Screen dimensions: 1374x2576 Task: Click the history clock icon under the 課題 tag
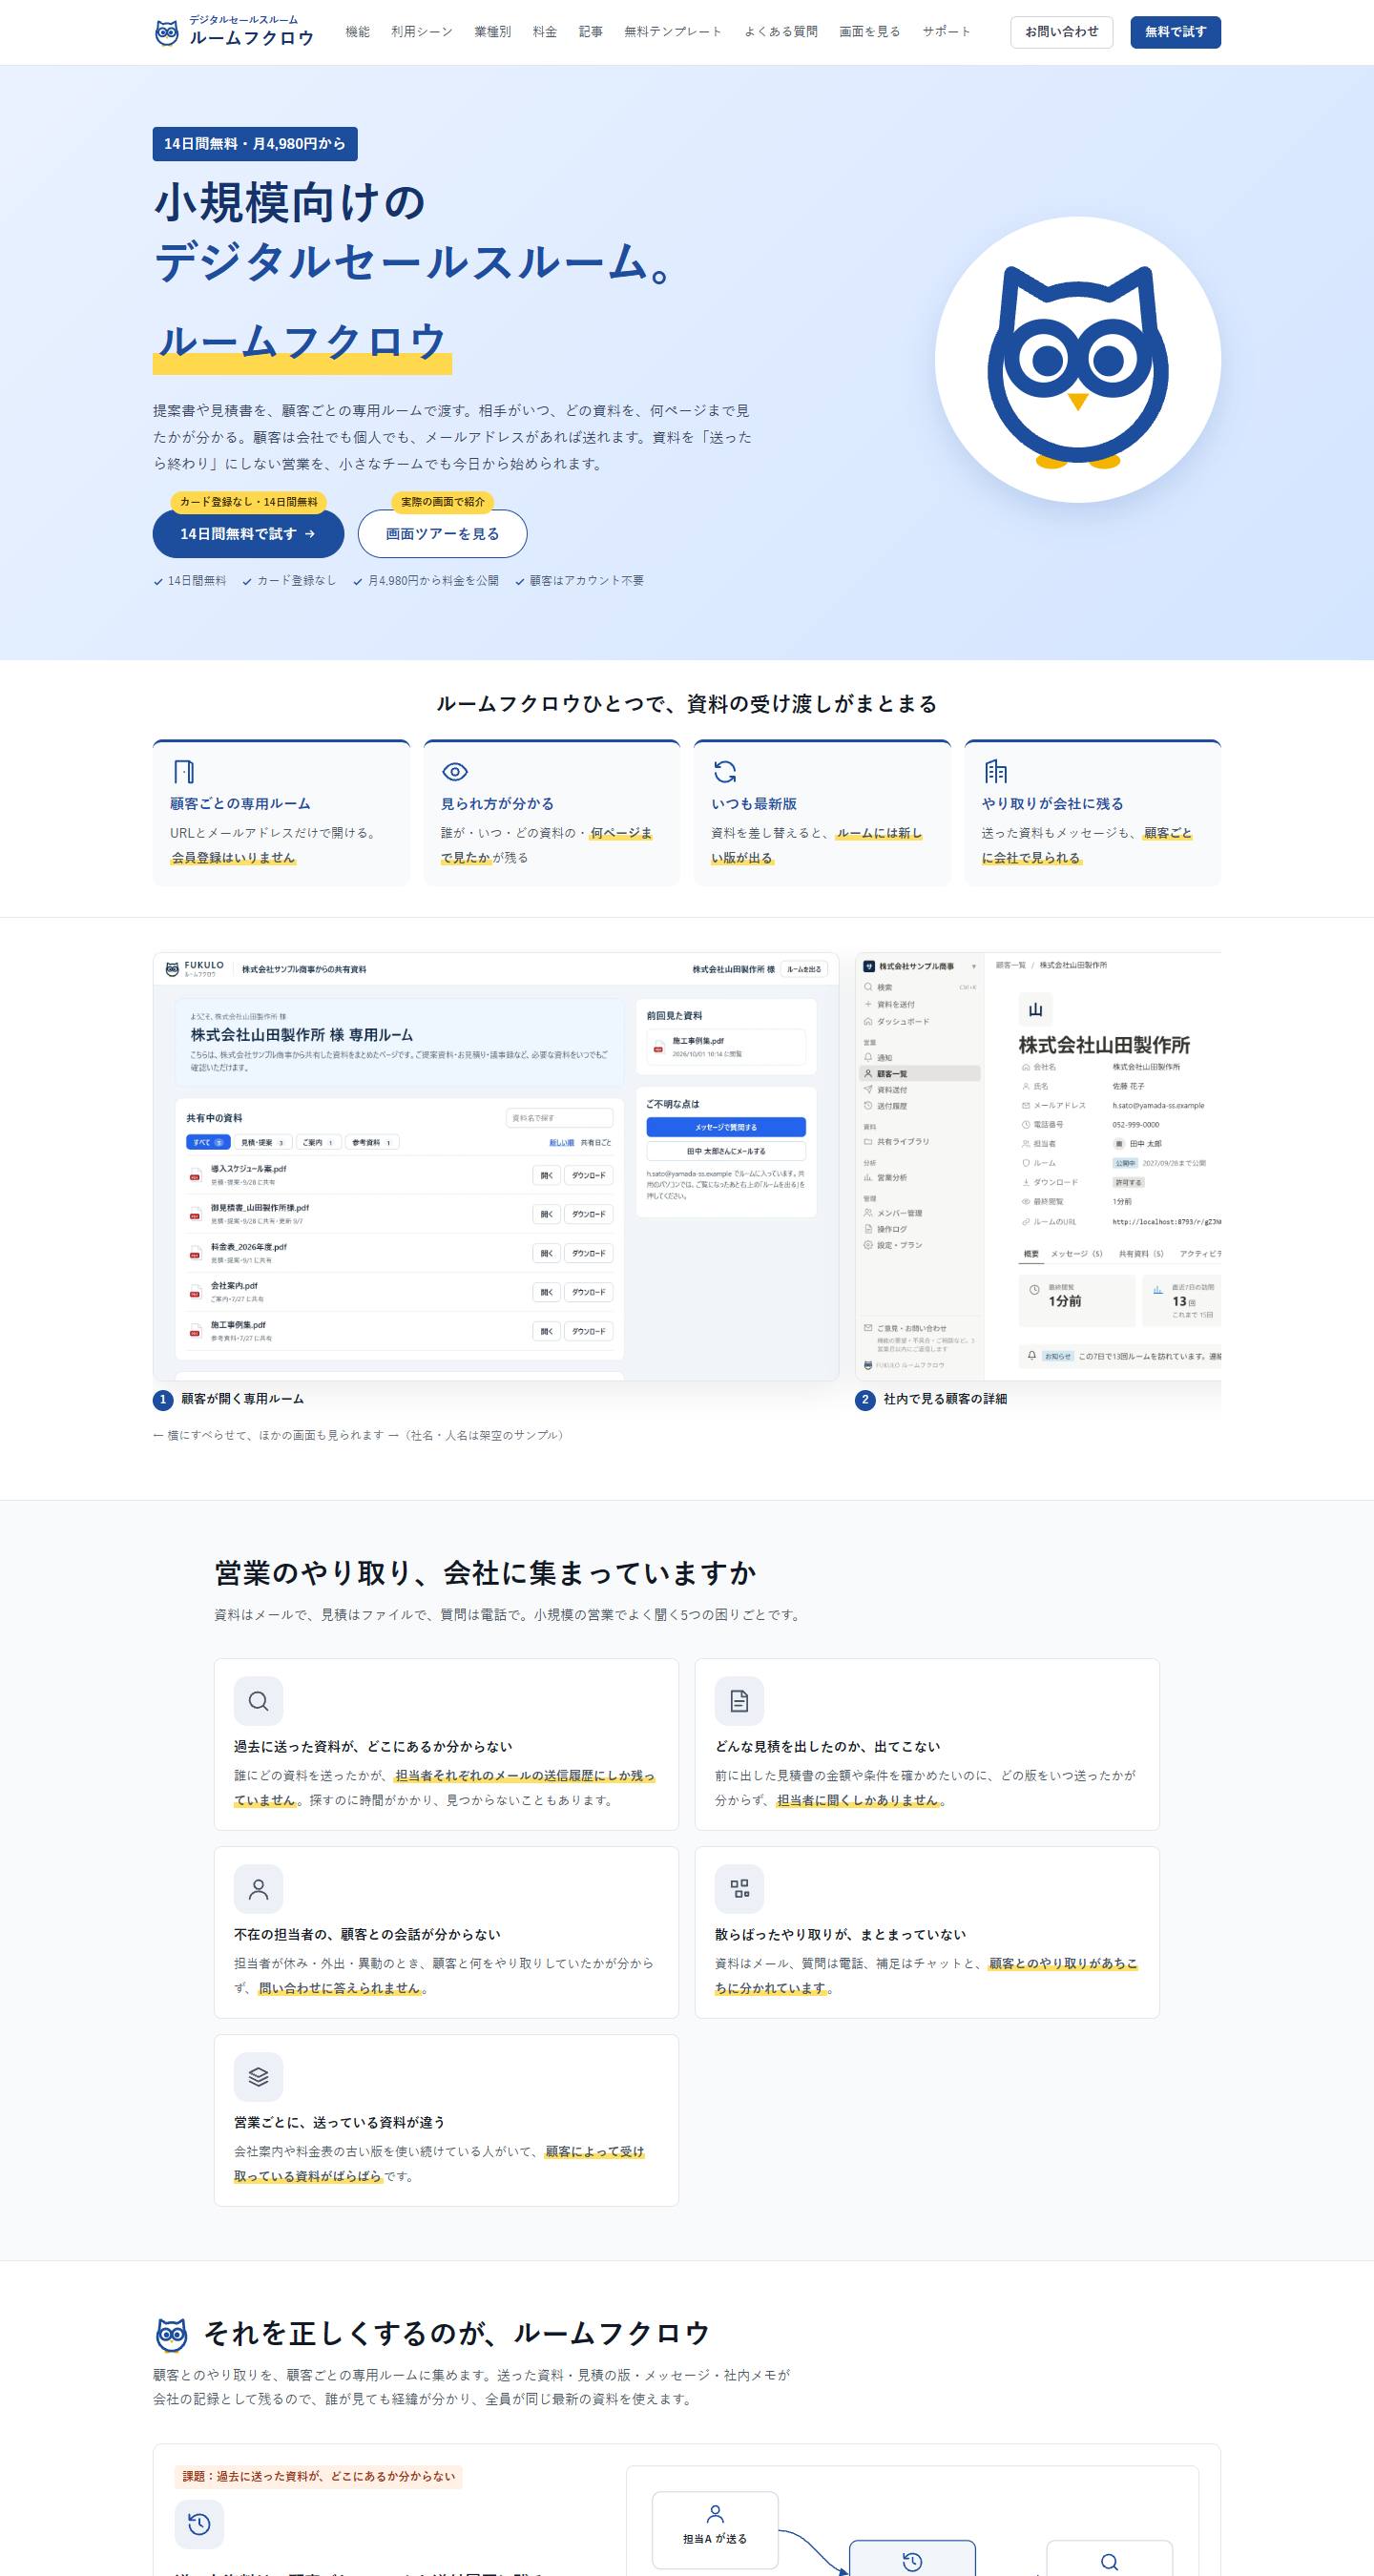click(199, 2524)
